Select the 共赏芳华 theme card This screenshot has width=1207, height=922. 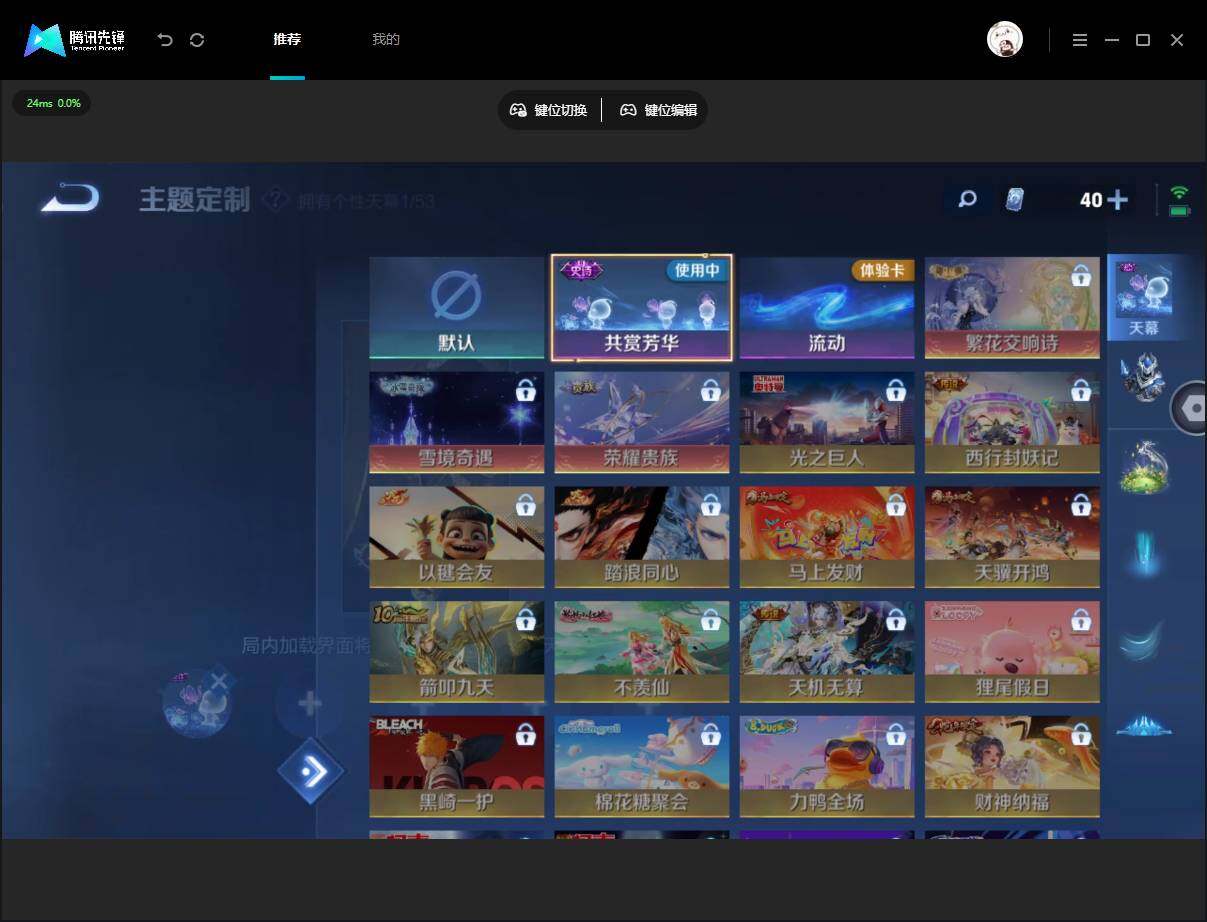click(642, 308)
